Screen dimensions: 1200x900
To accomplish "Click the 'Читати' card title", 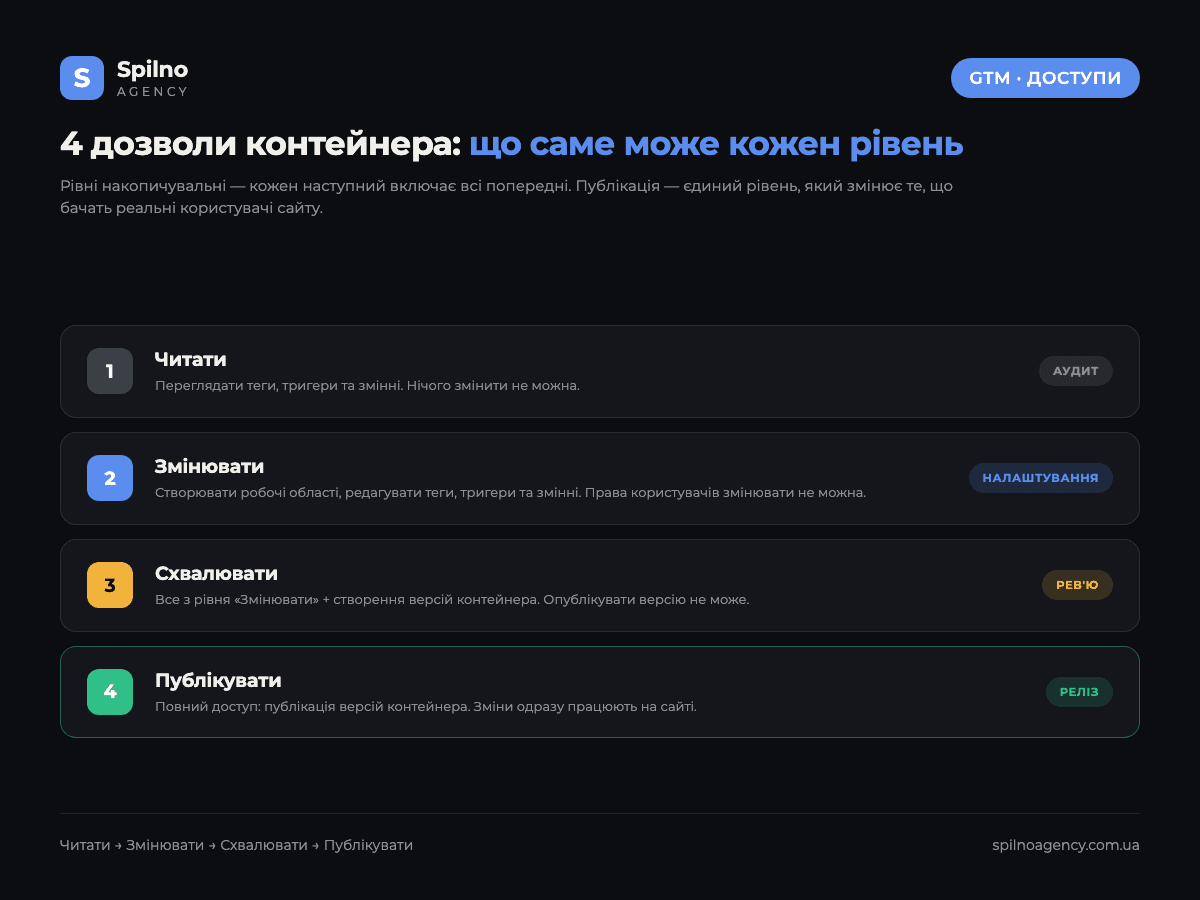I will [191, 359].
